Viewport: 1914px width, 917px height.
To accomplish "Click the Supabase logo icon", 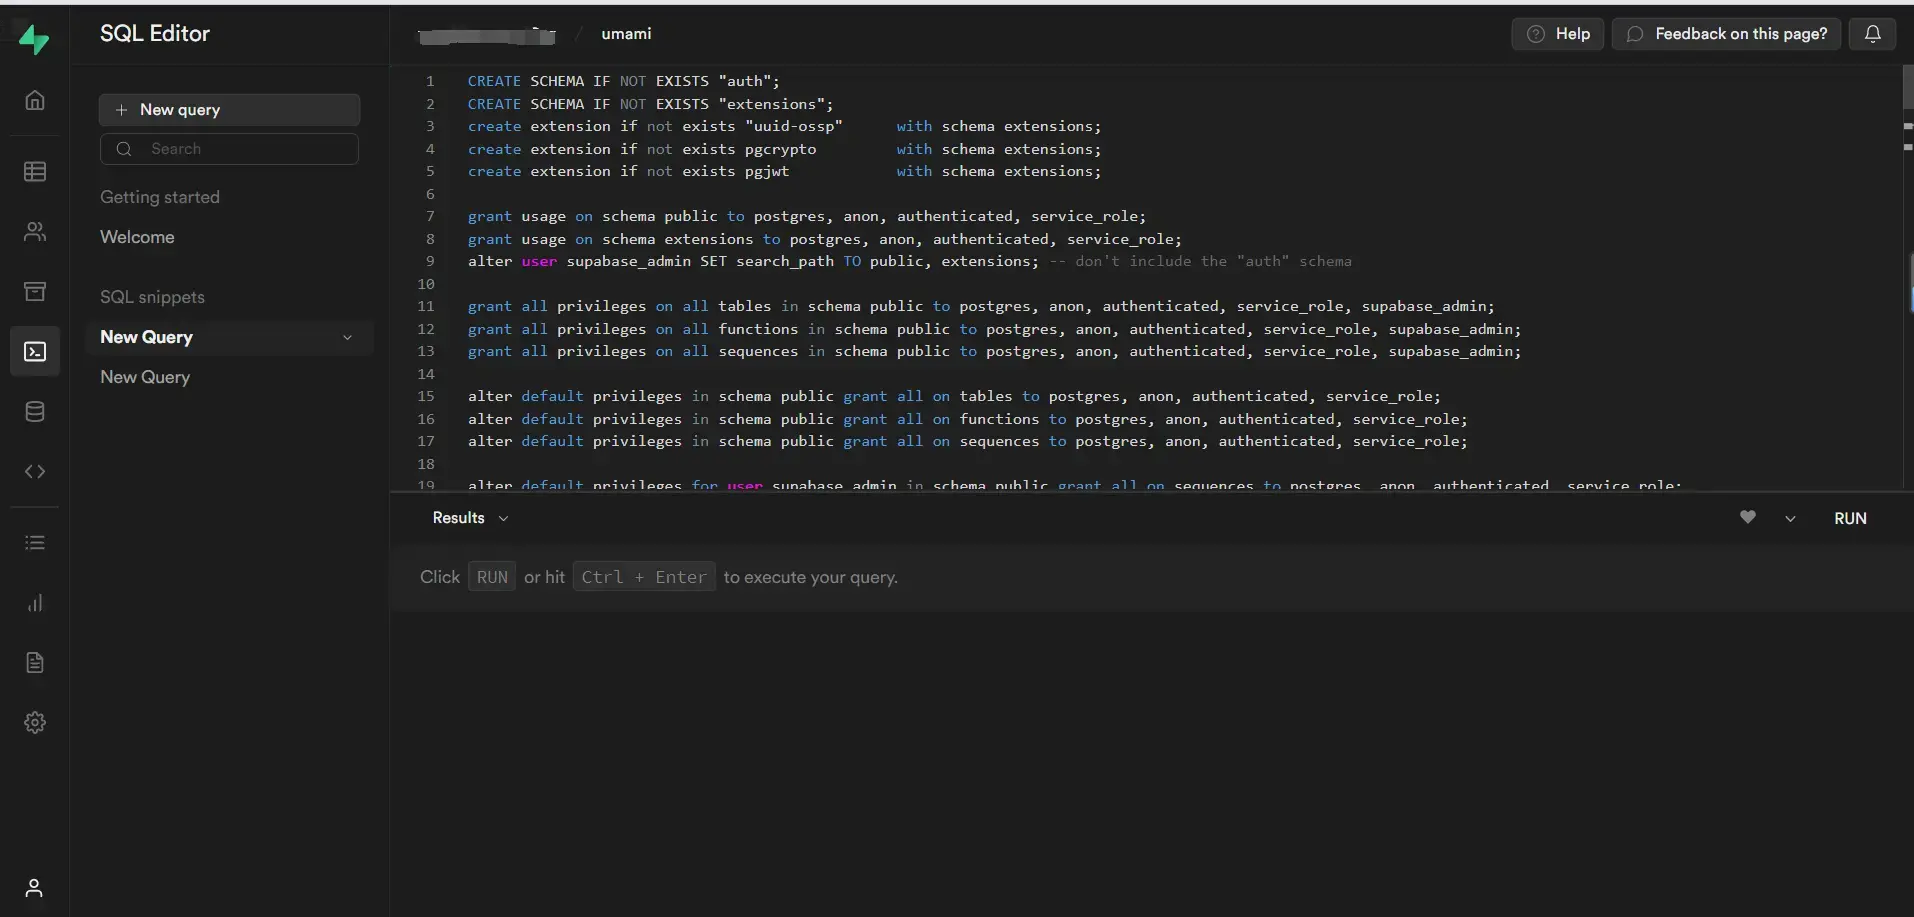I will [34, 39].
